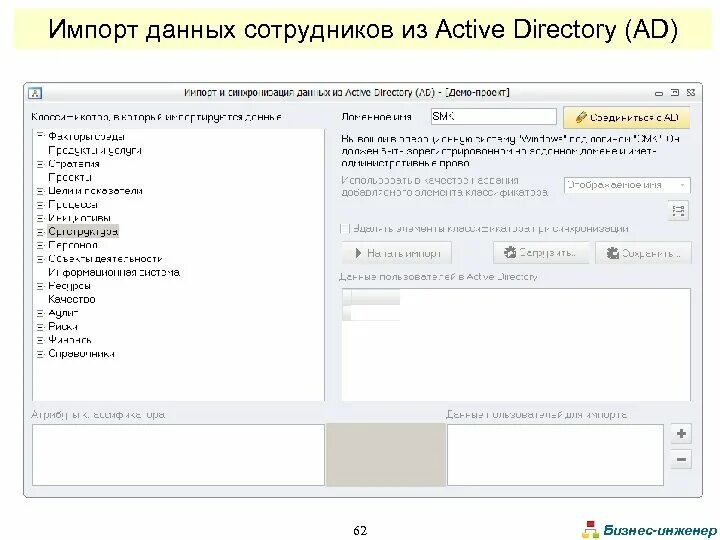Expand the Оргструктура tree node
Screen dimensions: 720x540
(40, 232)
